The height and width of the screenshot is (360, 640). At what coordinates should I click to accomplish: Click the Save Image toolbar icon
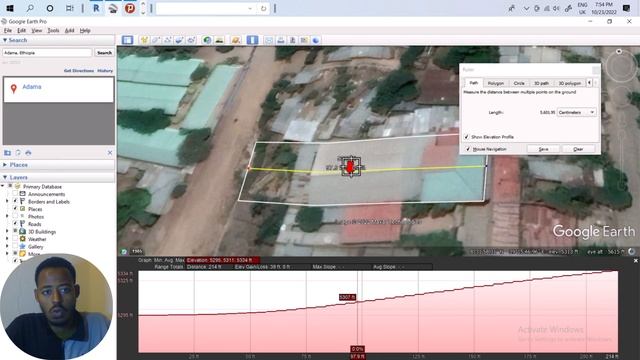(292, 40)
